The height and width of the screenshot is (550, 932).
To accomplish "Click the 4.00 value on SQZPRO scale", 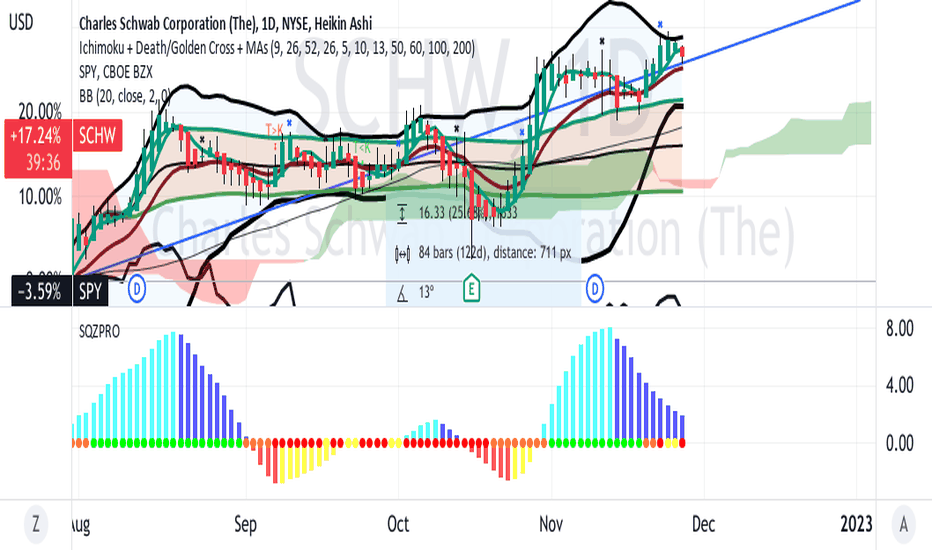I will click(x=899, y=385).
